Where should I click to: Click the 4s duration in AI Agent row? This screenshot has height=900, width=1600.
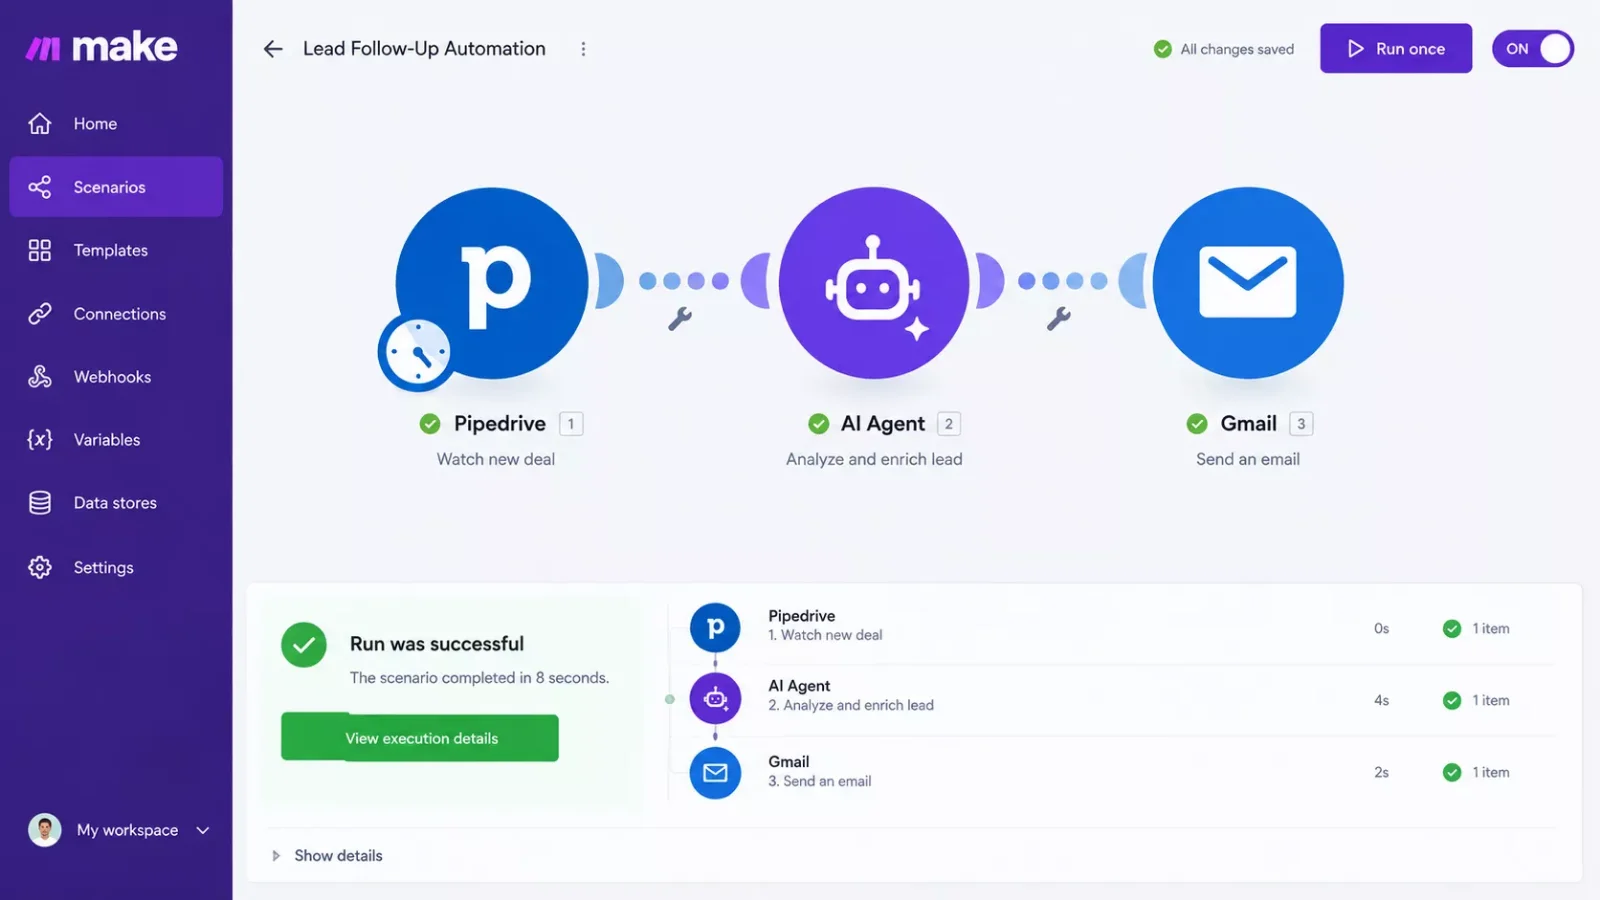pos(1381,701)
